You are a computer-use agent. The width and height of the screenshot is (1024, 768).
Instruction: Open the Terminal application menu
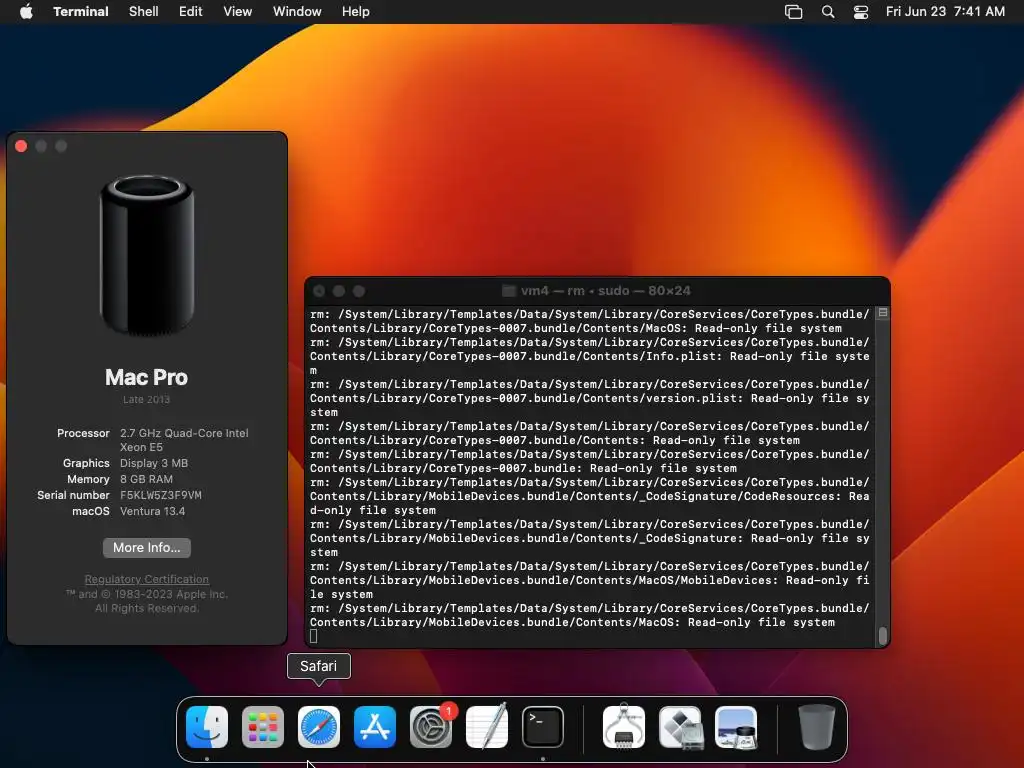coord(81,11)
